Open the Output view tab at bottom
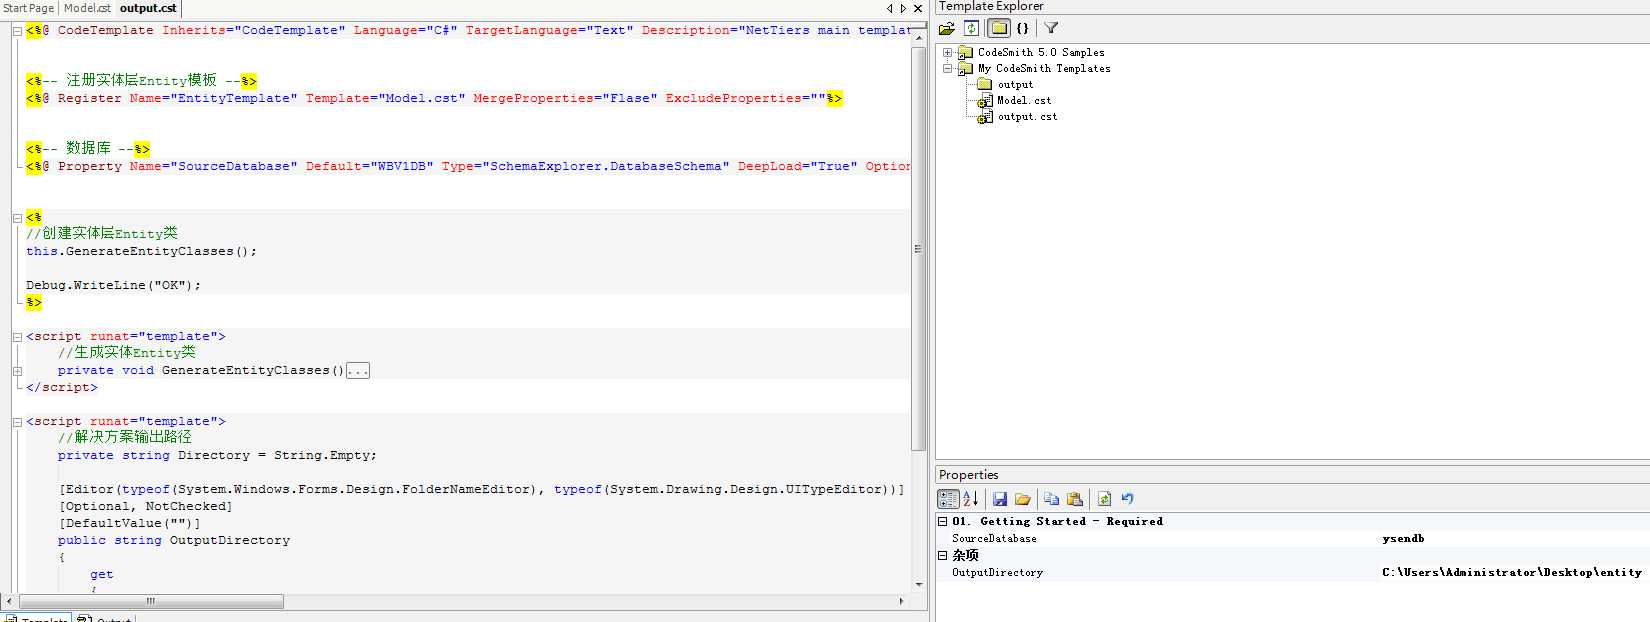Image resolution: width=1650 pixels, height=622 pixels. click(105, 618)
